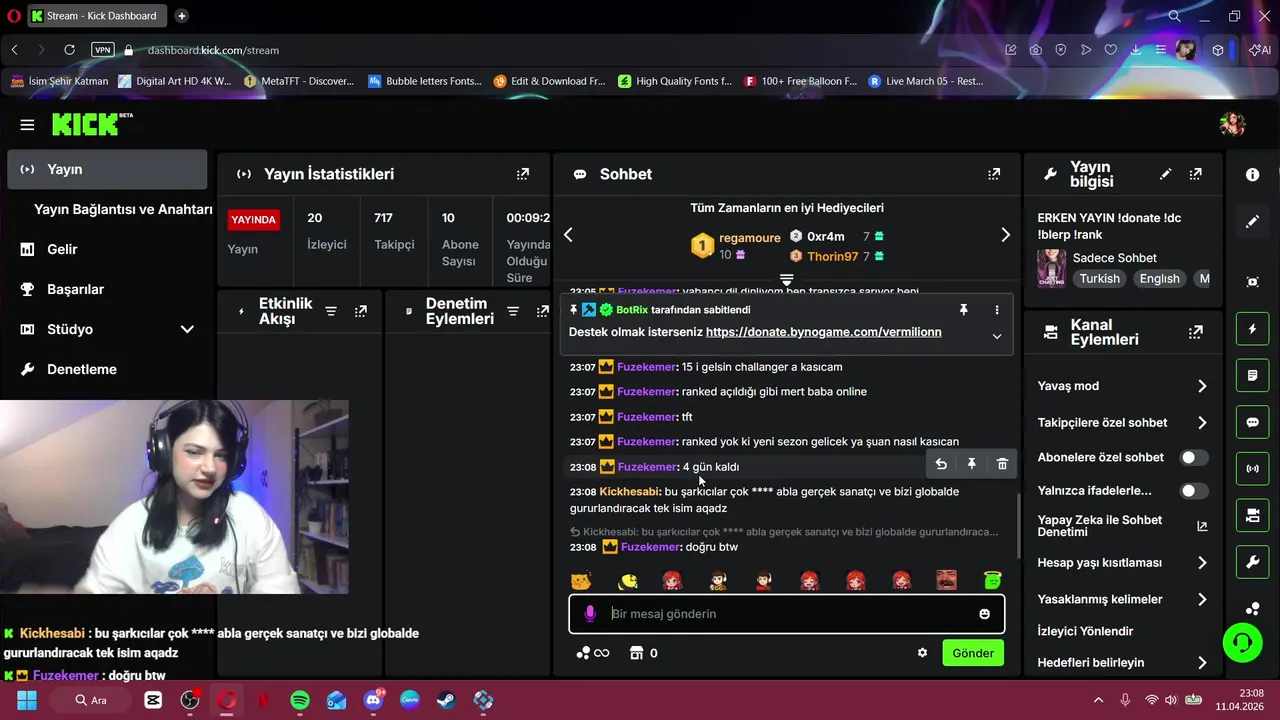Send the chat message with Gönder
Image resolution: width=1280 pixels, height=720 pixels.
(973, 653)
